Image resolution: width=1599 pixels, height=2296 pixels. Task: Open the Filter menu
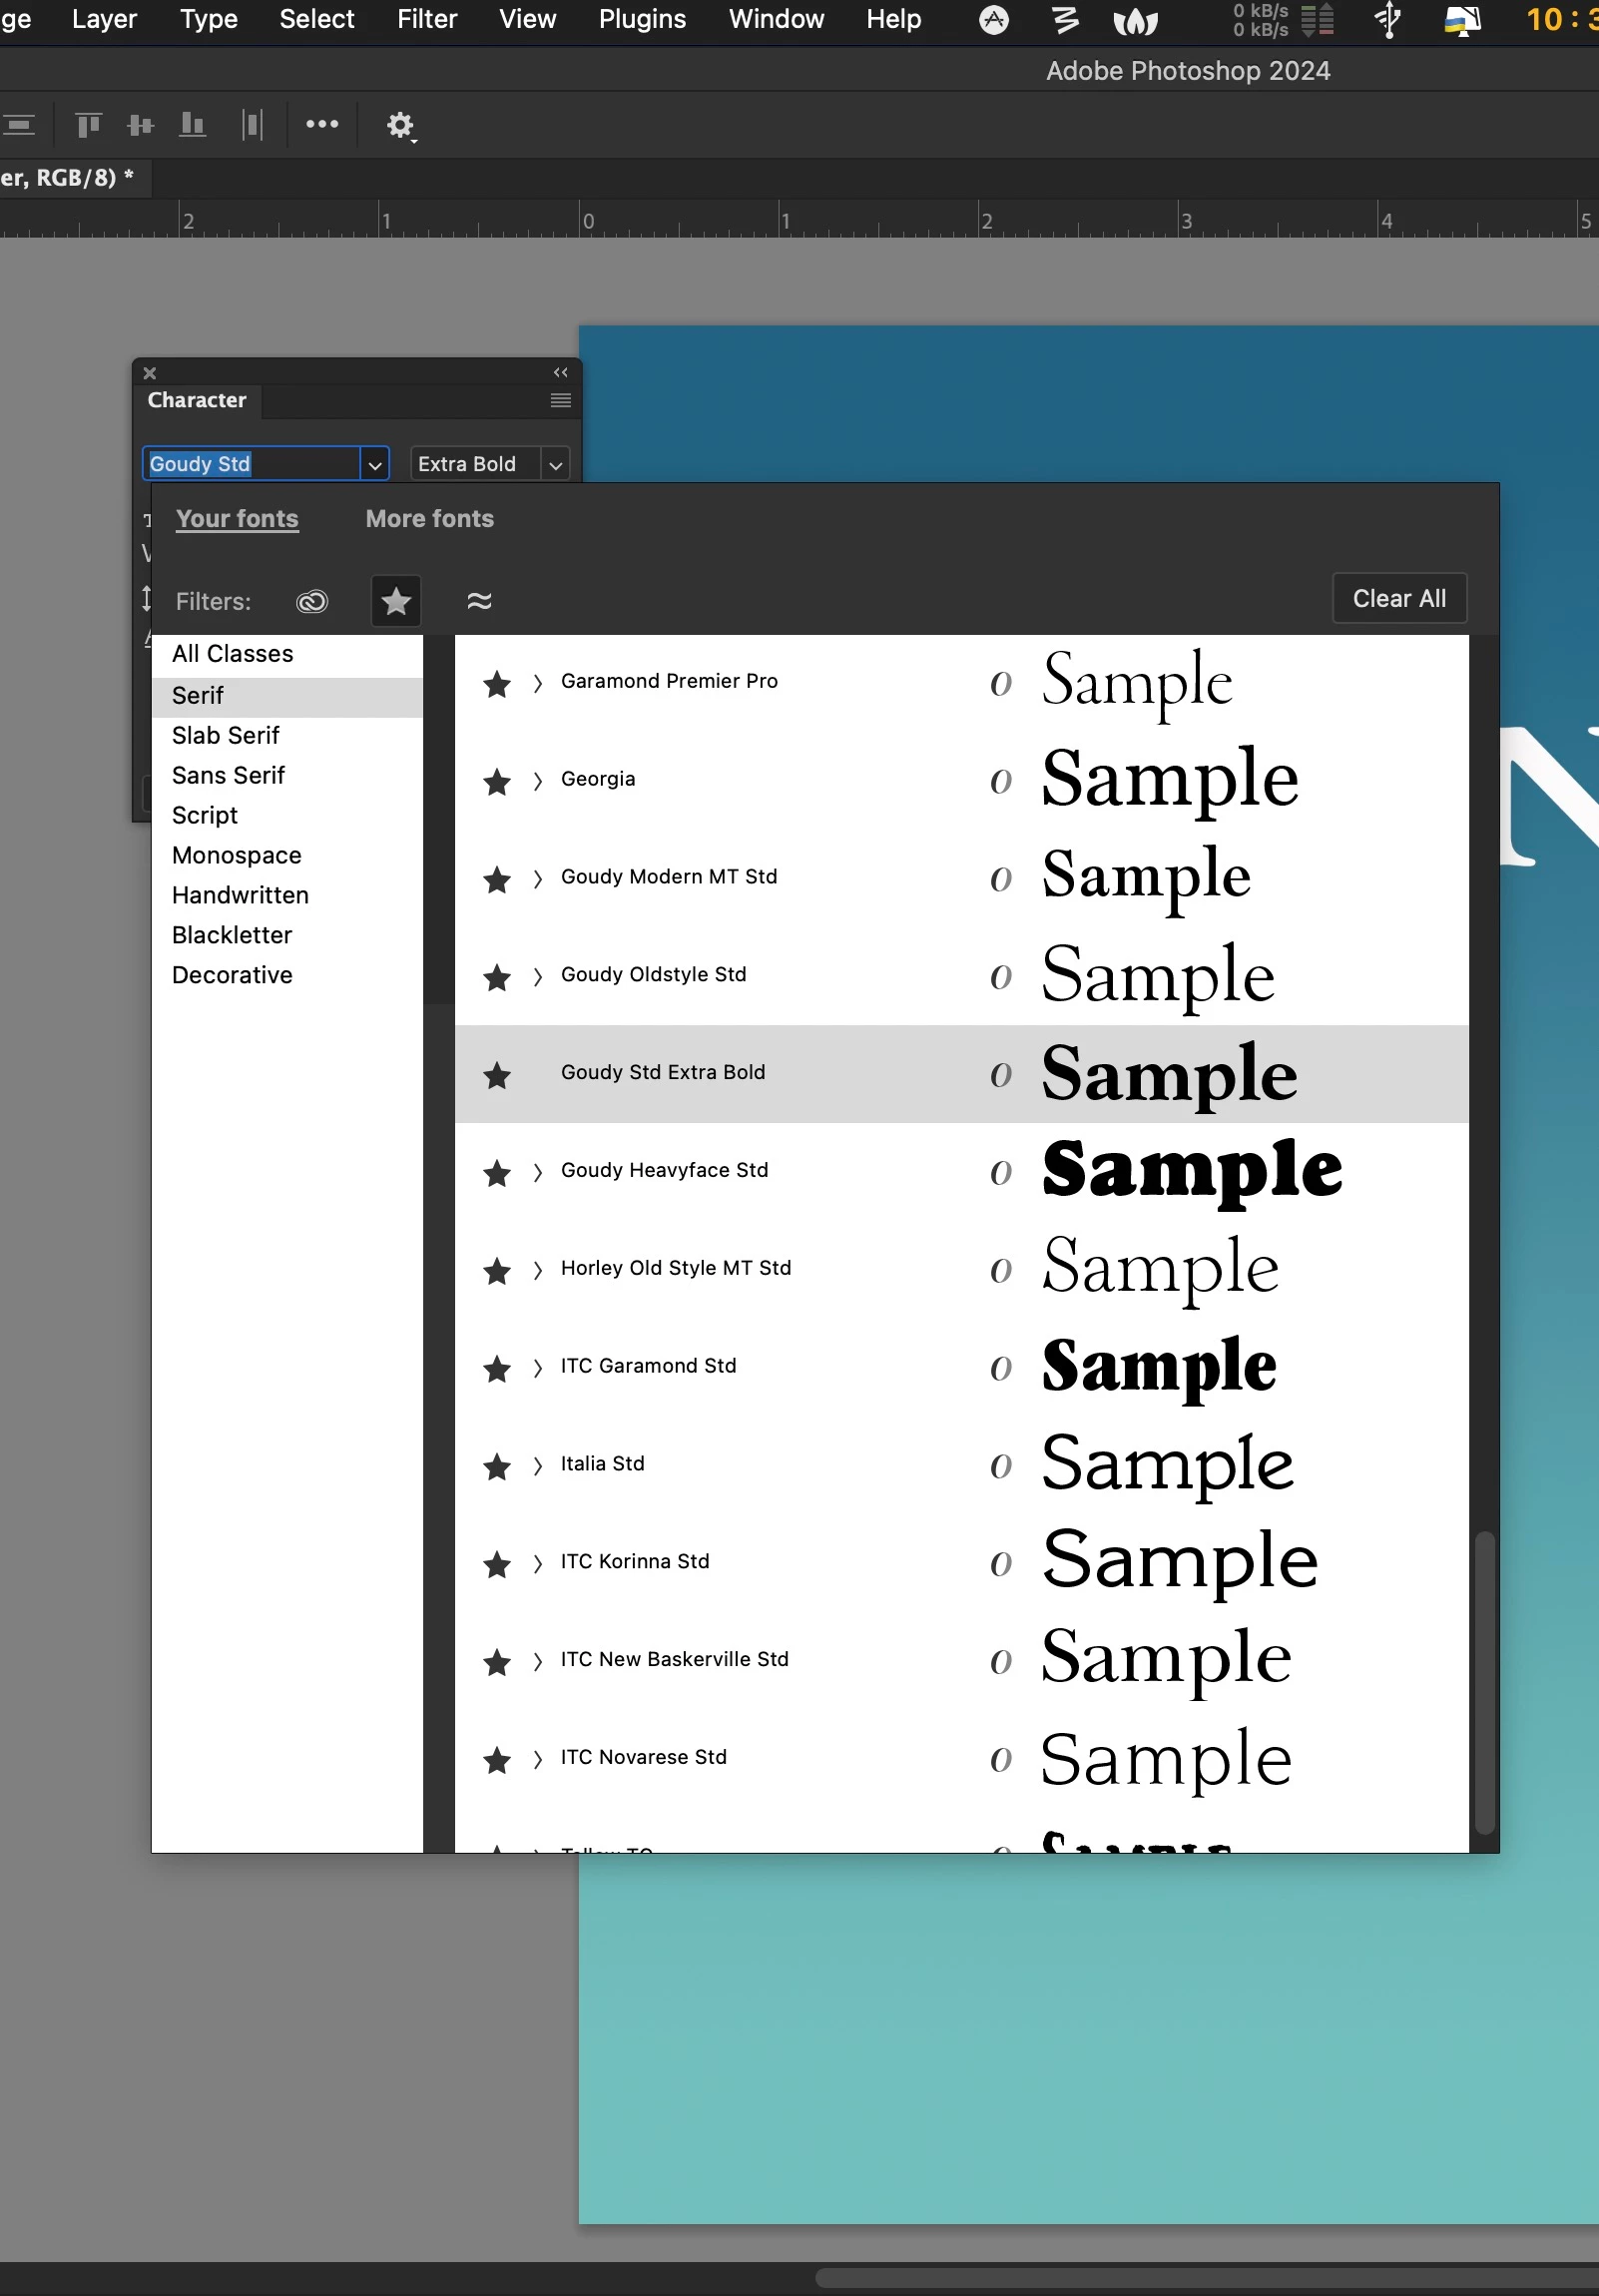tap(427, 19)
